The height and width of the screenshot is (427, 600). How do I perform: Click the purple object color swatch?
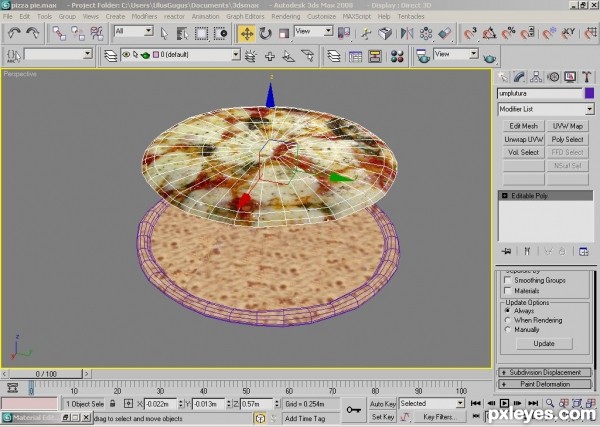590,93
